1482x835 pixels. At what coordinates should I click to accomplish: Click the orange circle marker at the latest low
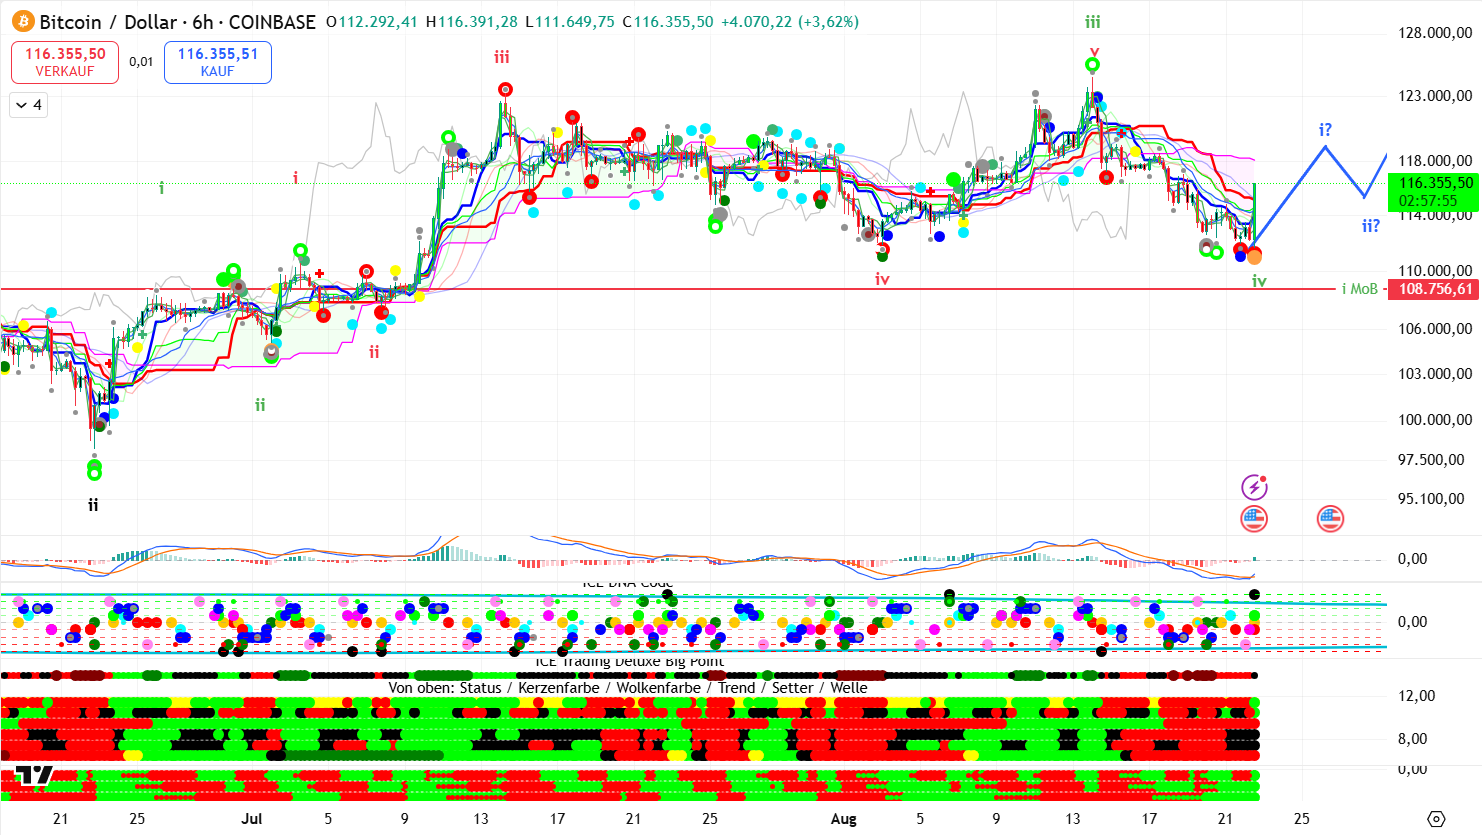tap(1254, 257)
